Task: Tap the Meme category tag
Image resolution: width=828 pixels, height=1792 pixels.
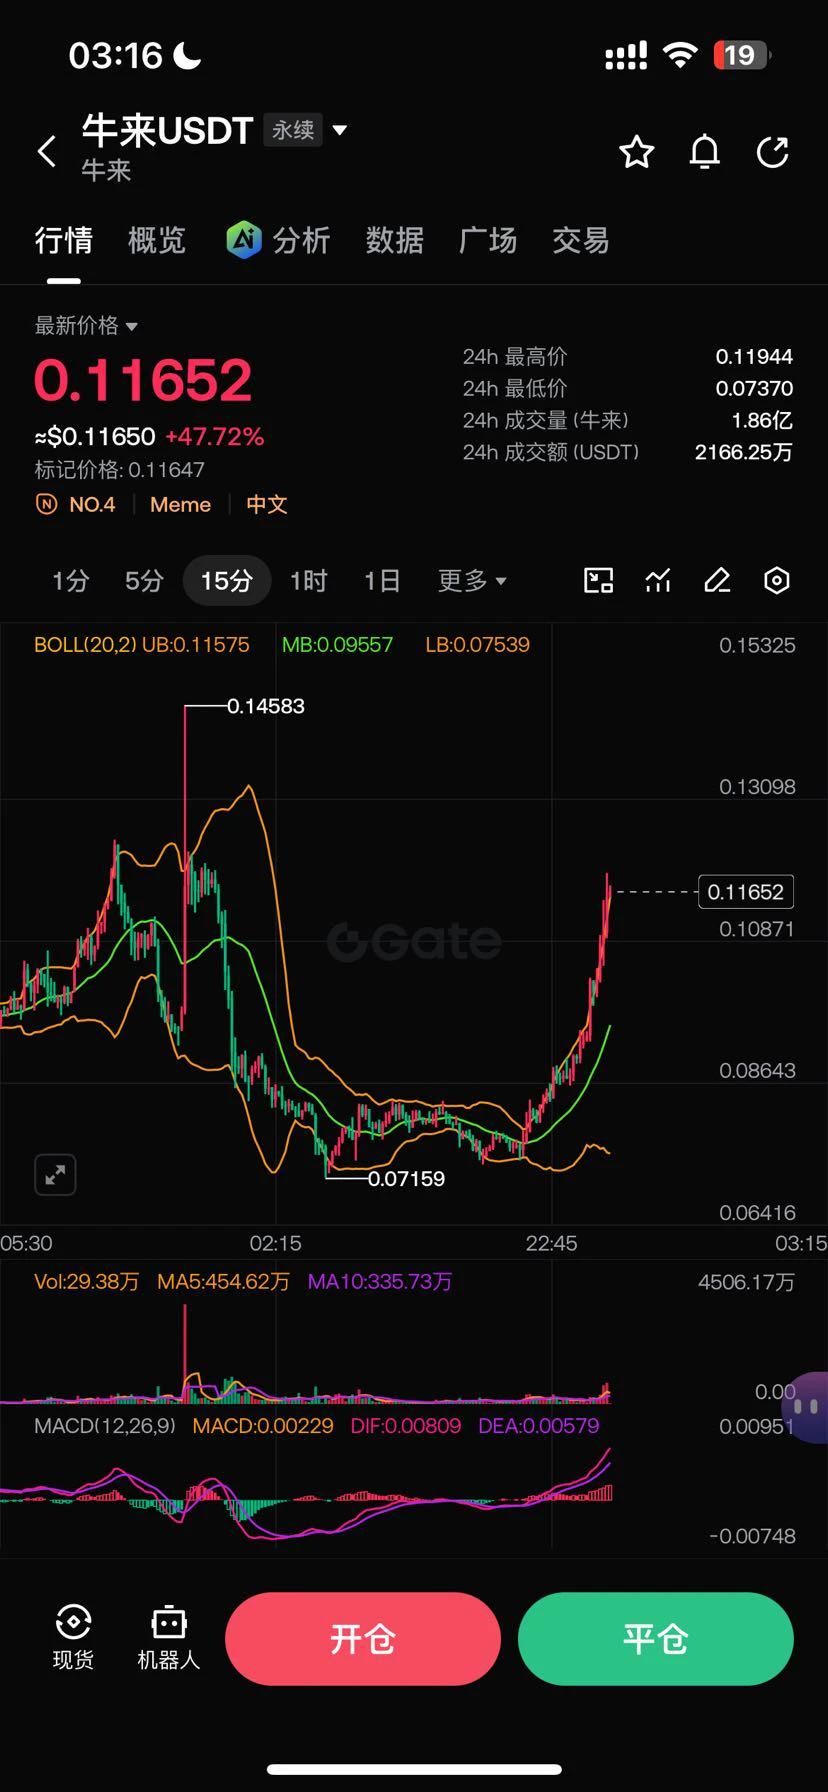Action: (x=180, y=505)
